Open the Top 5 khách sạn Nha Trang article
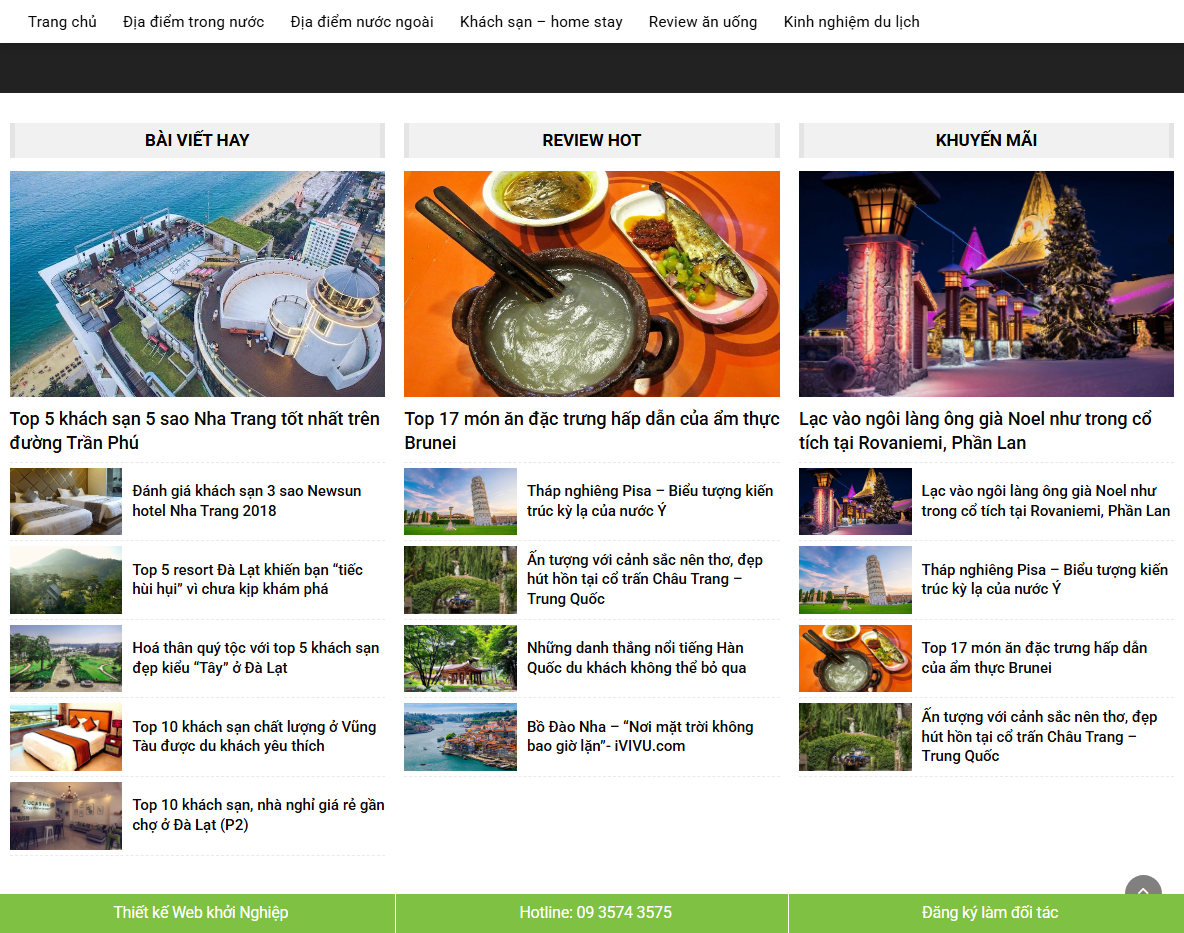Viewport: 1184px width, 933px height. click(x=192, y=430)
